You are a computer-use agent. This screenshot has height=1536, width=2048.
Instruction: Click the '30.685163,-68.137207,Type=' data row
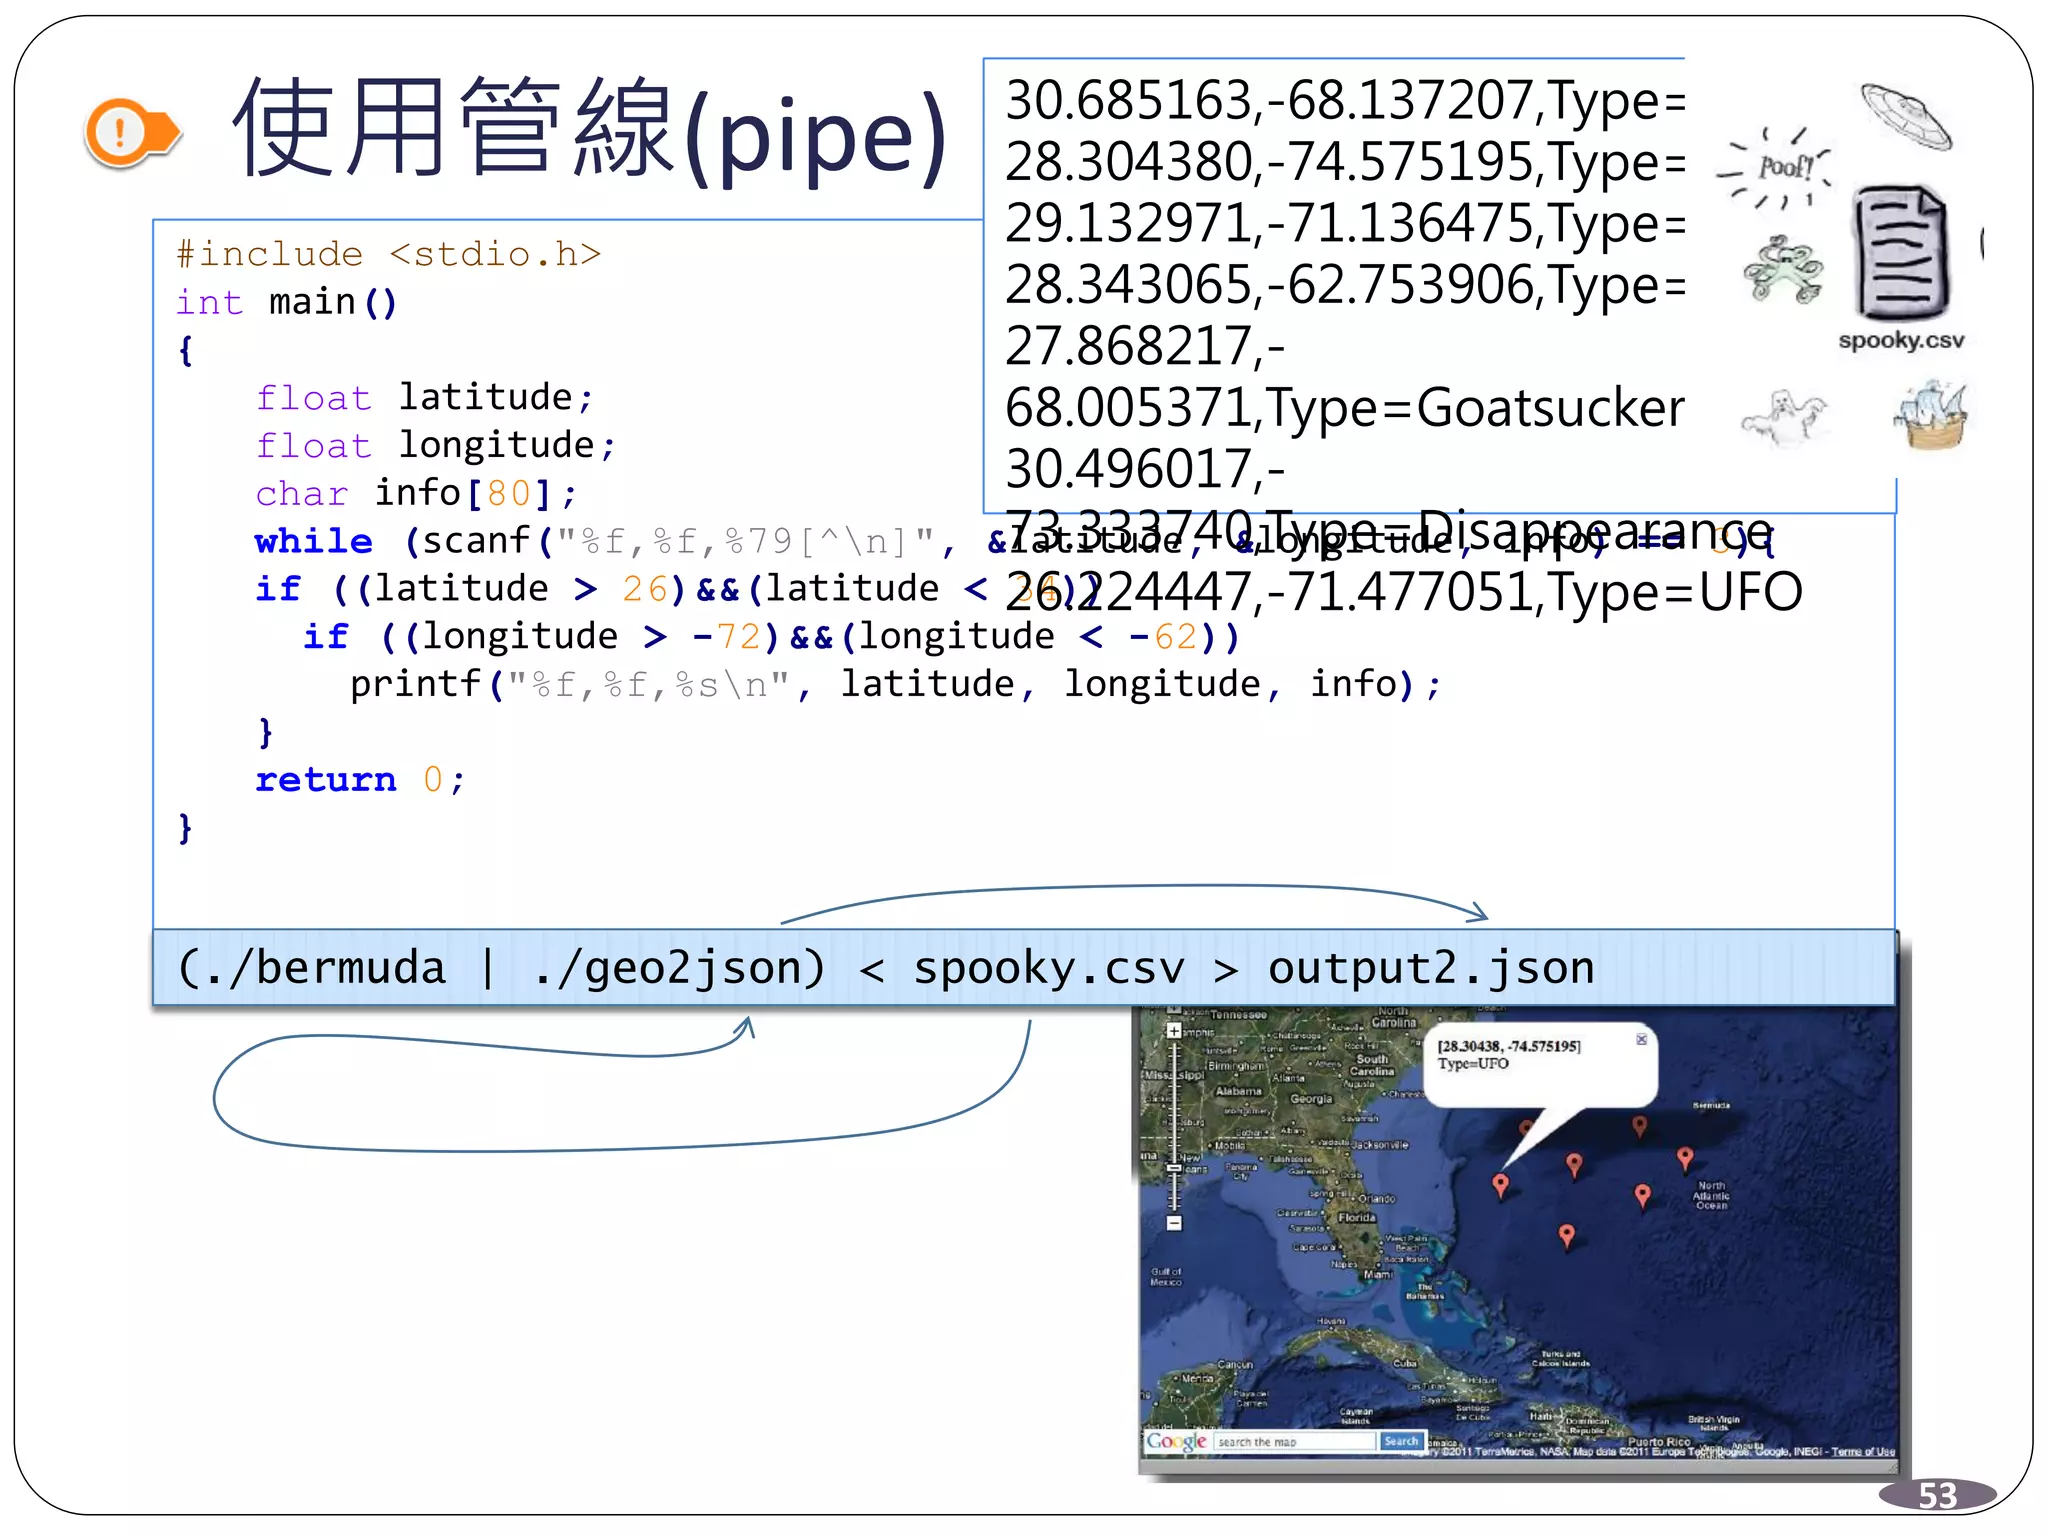1345,101
